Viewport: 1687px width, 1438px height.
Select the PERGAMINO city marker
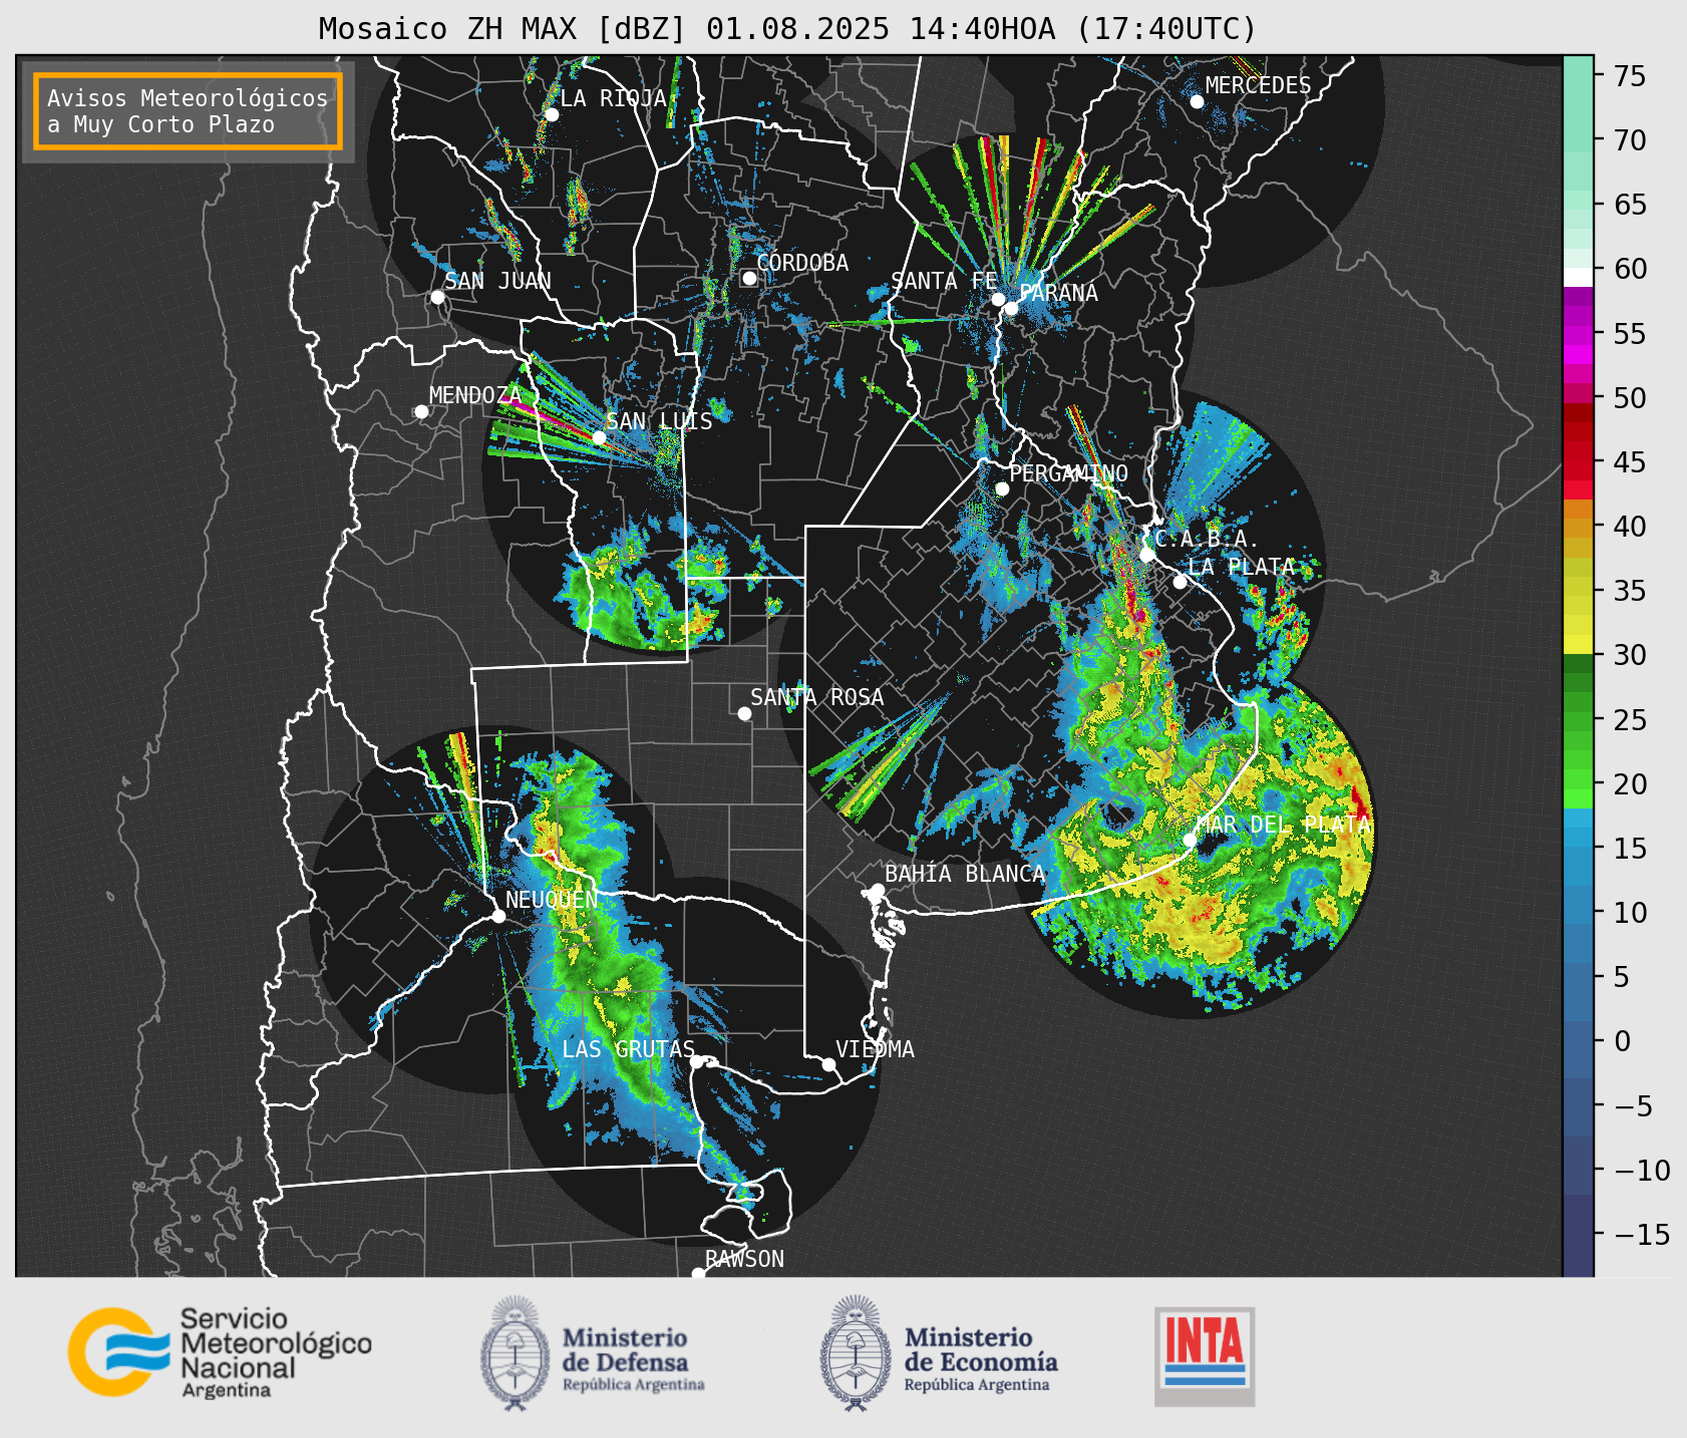click(x=1002, y=489)
